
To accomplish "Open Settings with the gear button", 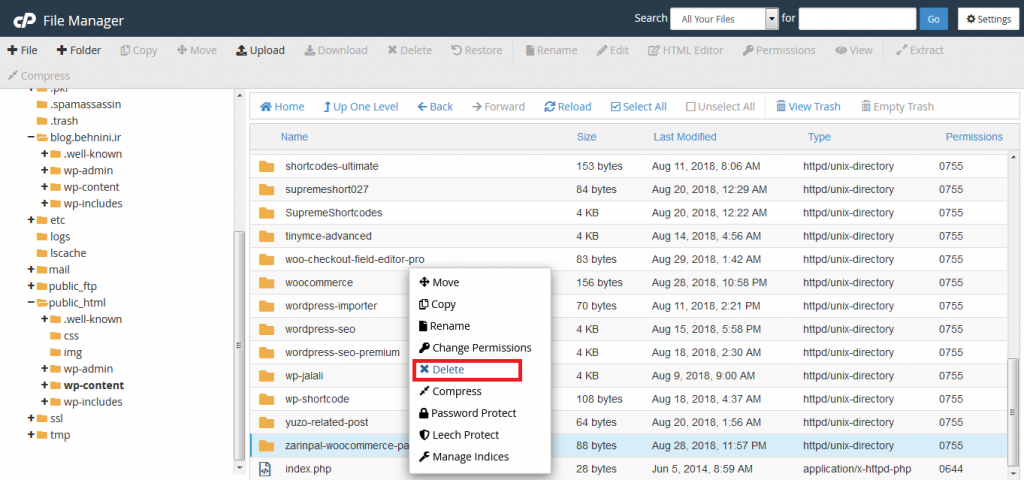I will point(988,19).
